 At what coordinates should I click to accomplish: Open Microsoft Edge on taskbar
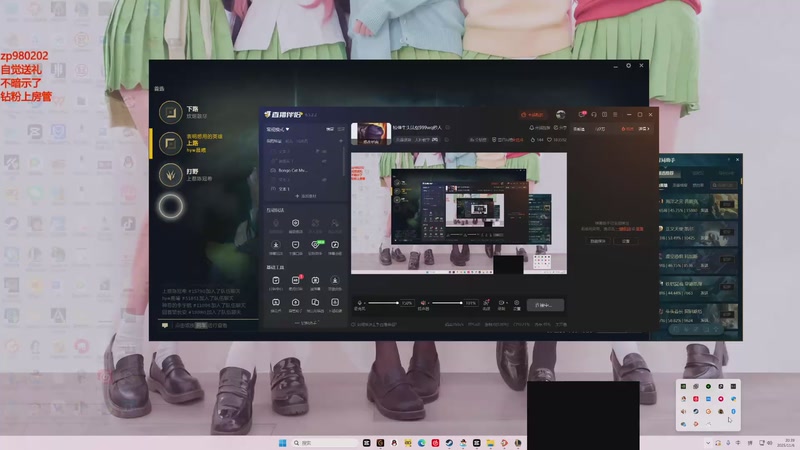click(421, 443)
